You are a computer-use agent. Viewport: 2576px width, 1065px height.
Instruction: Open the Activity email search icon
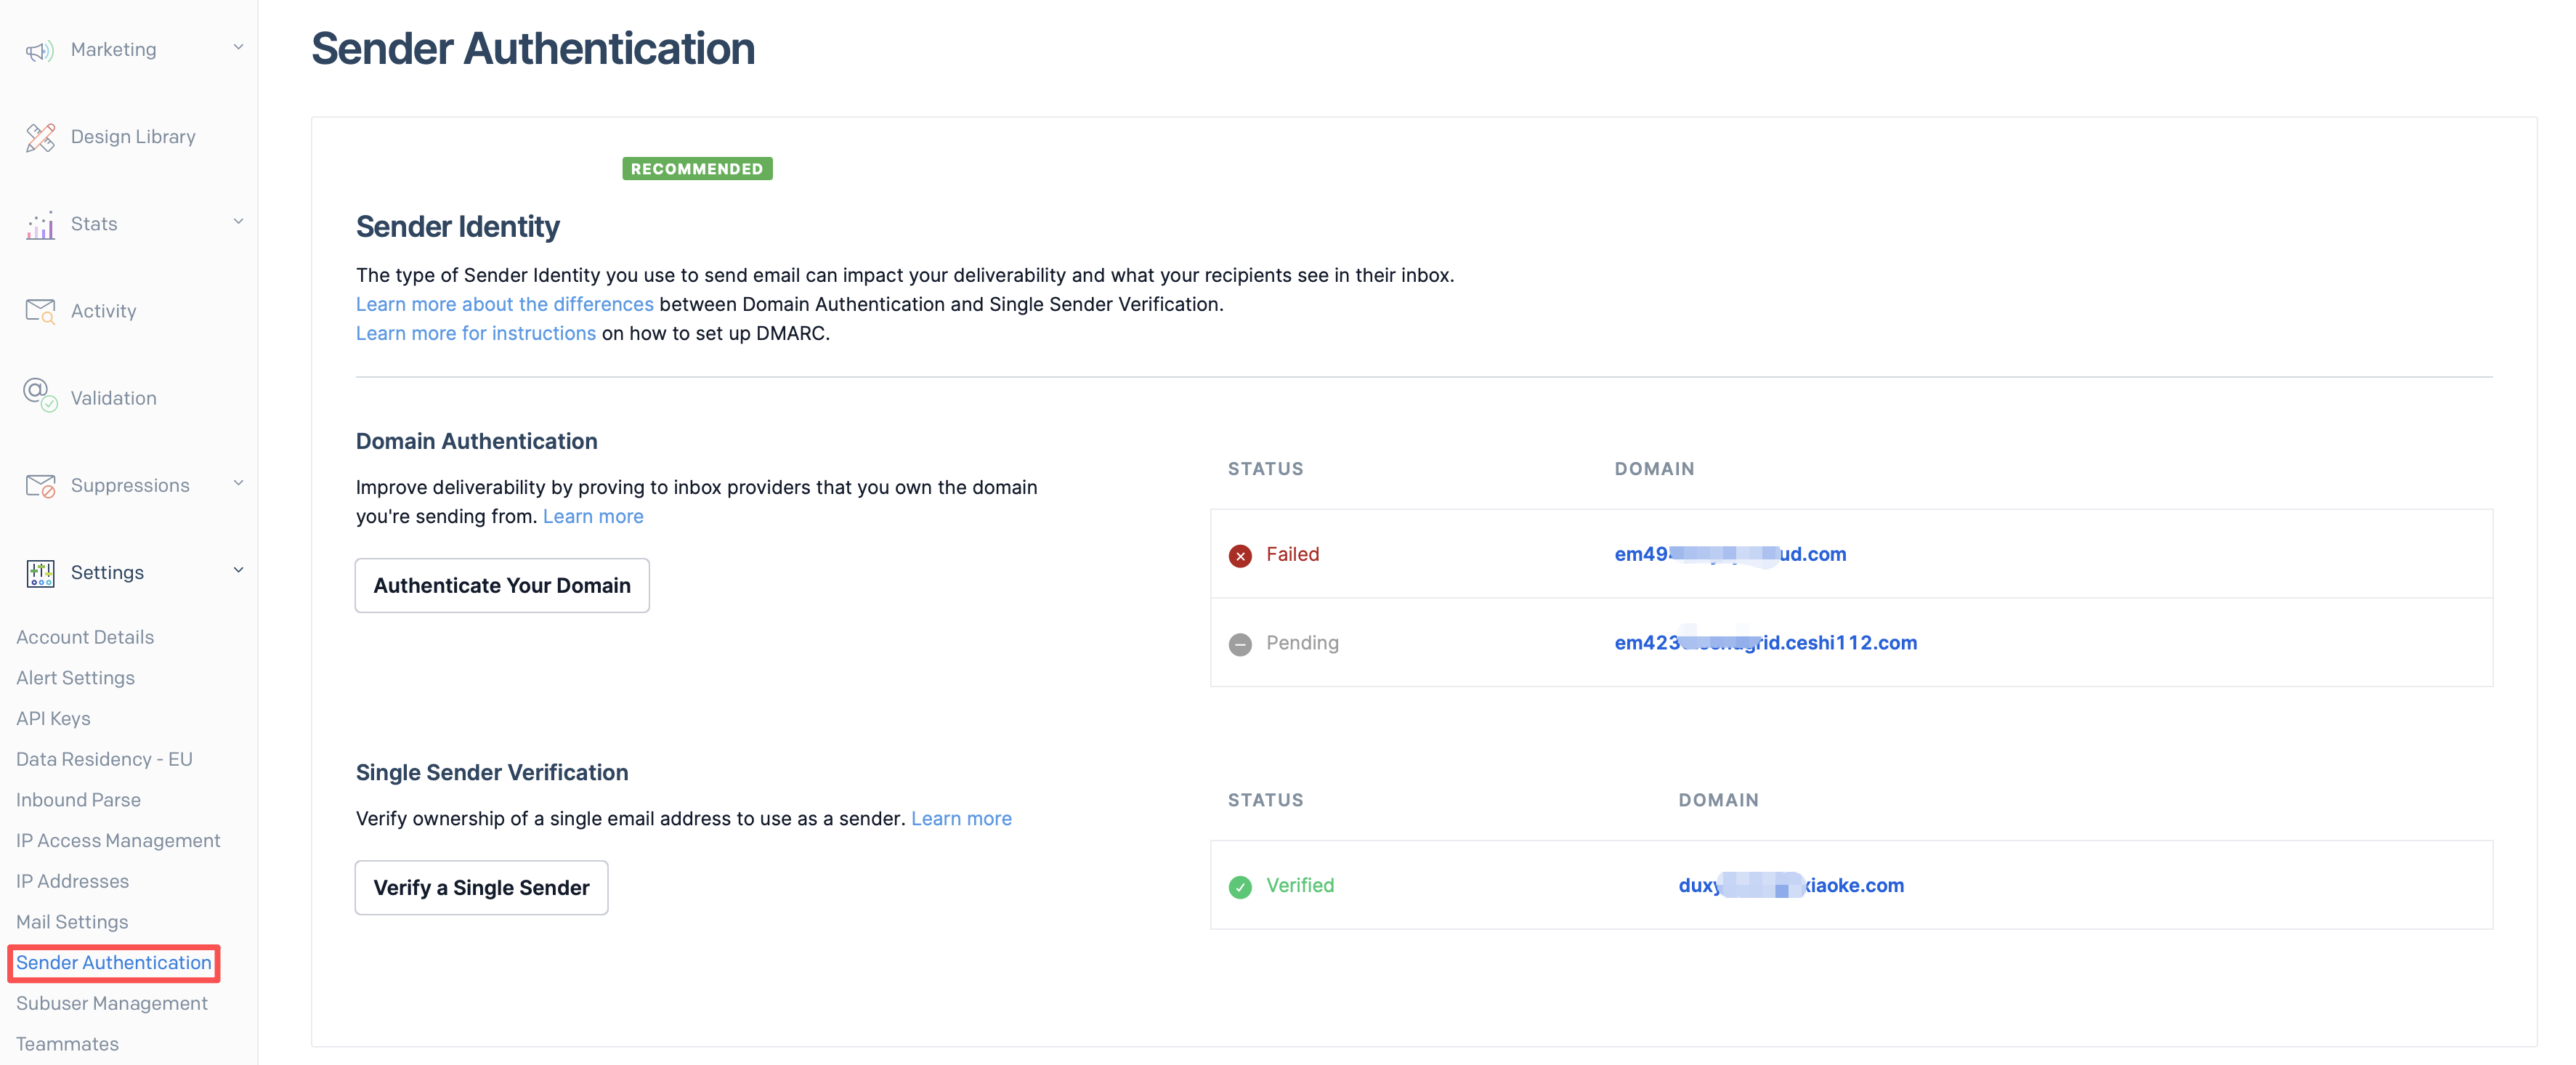[x=40, y=310]
